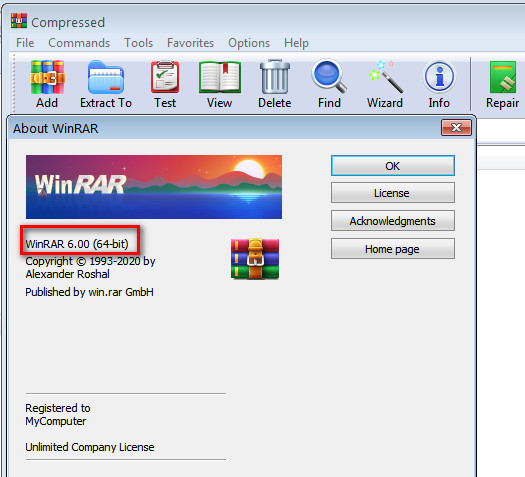Click the Home page button
Viewport: 525px width, 477px height.
click(393, 249)
